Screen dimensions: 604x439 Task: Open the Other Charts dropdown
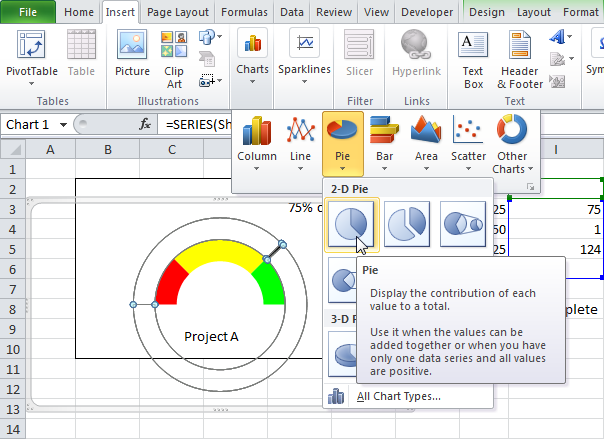512,140
